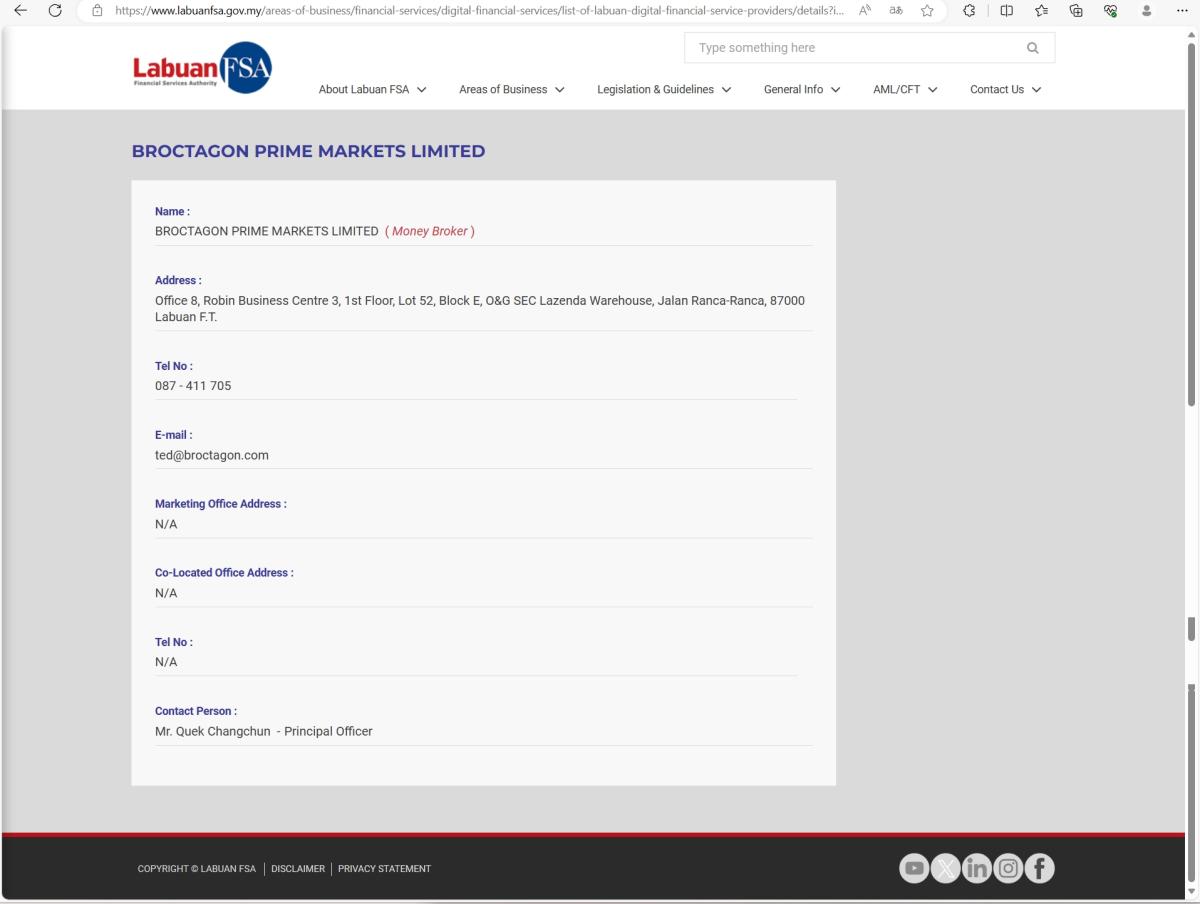Click the Facebook footer icon
The width and height of the screenshot is (1200, 904).
1039,869
